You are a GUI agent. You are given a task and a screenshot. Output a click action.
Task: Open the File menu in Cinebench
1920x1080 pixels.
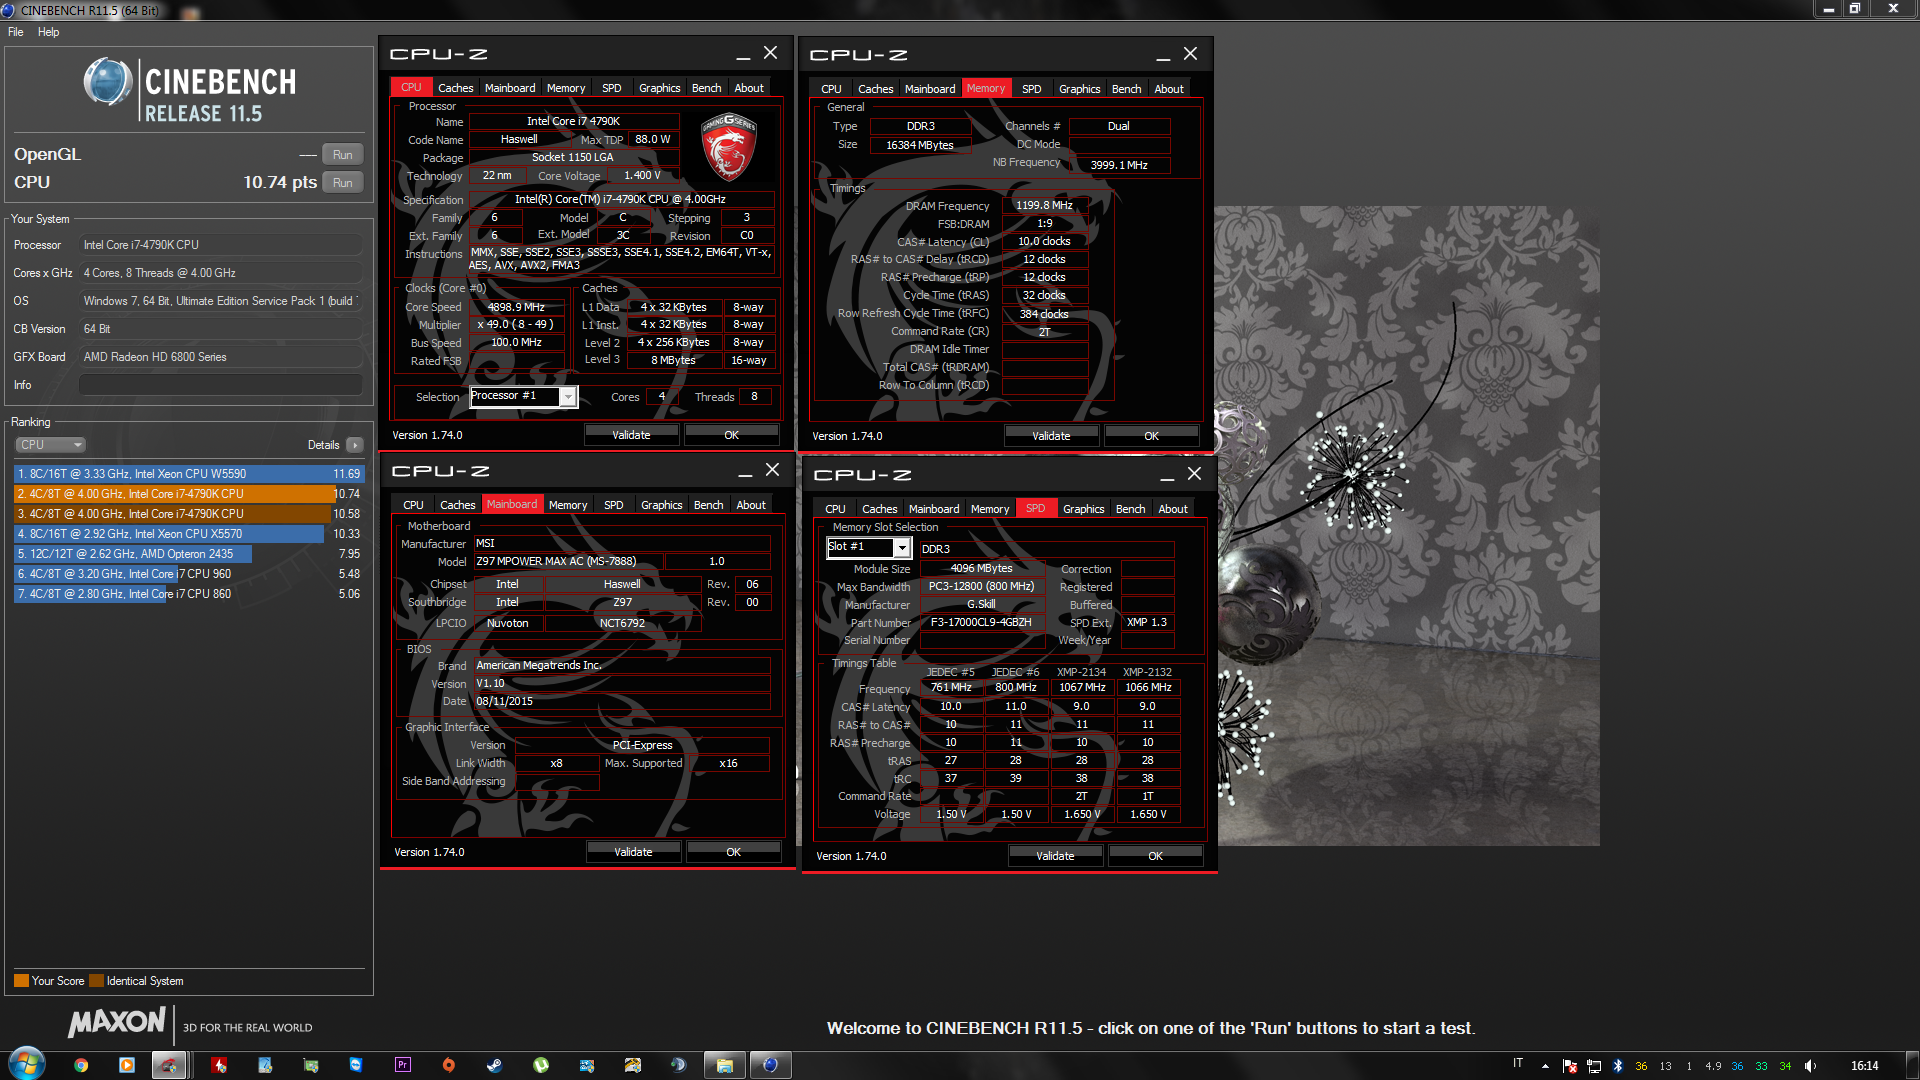click(16, 32)
